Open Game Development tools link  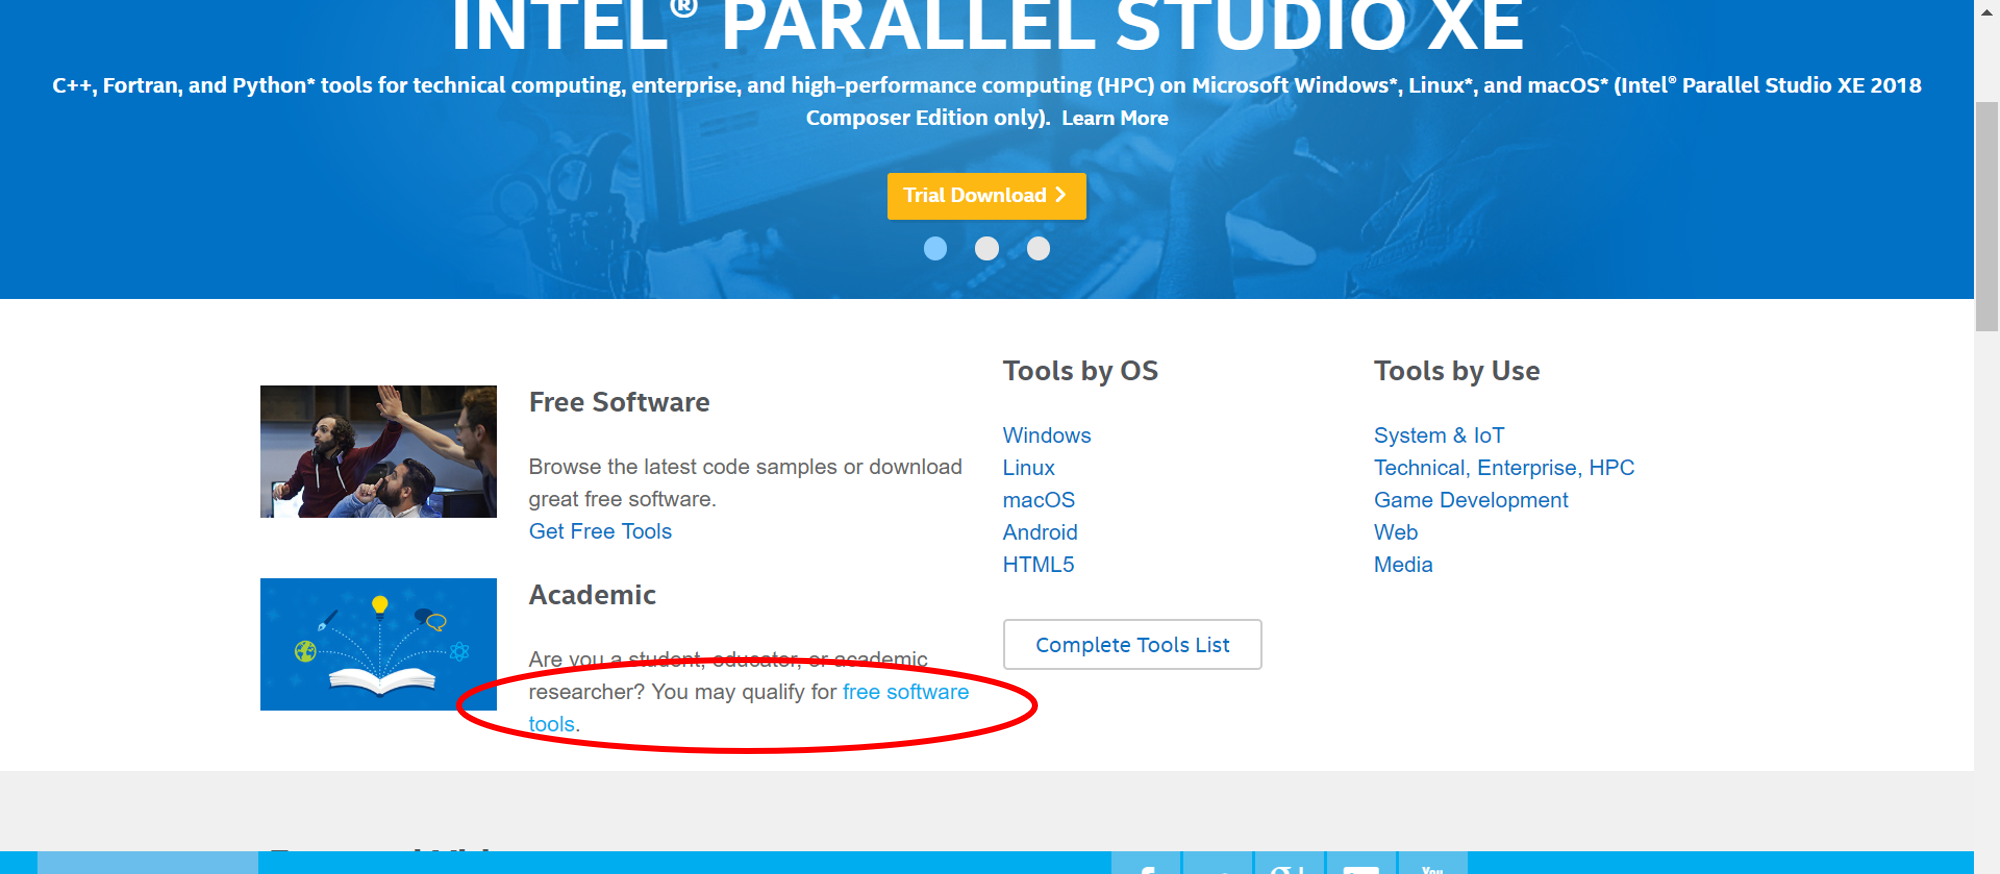[1470, 500]
